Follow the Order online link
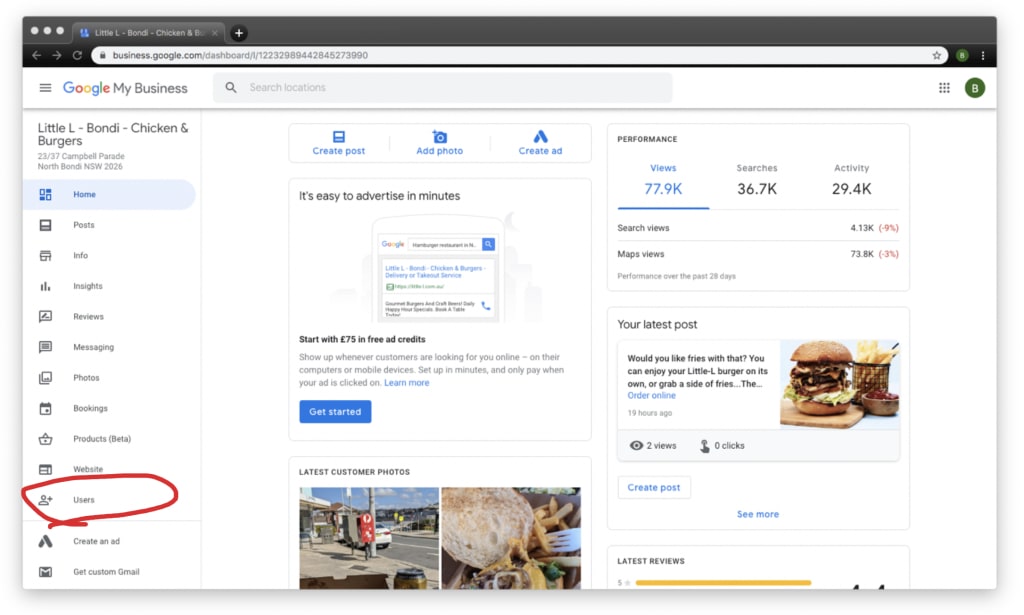The image size is (1024, 615). click(651, 396)
